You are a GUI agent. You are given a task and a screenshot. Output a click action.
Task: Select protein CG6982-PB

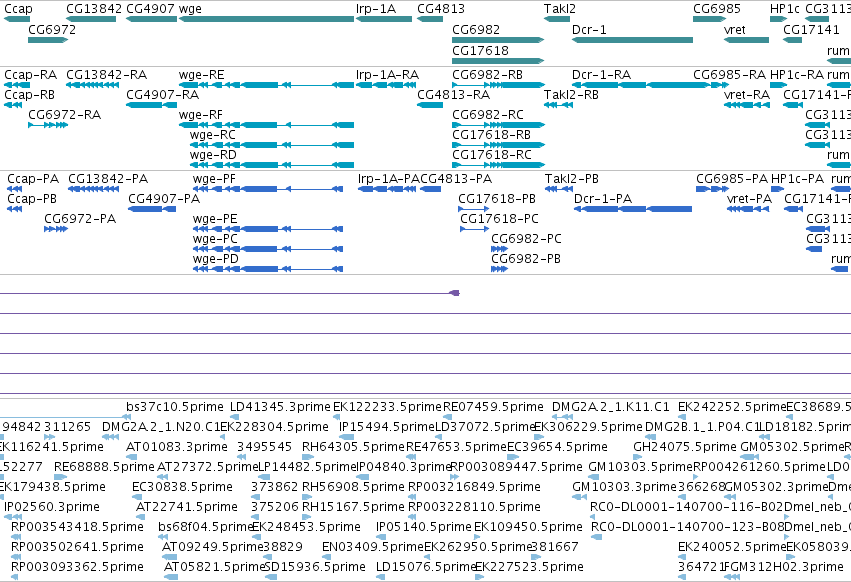tap(500, 269)
